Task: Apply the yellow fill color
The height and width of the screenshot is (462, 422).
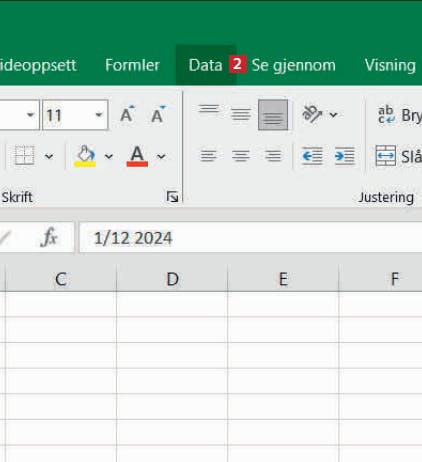Action: [85, 156]
